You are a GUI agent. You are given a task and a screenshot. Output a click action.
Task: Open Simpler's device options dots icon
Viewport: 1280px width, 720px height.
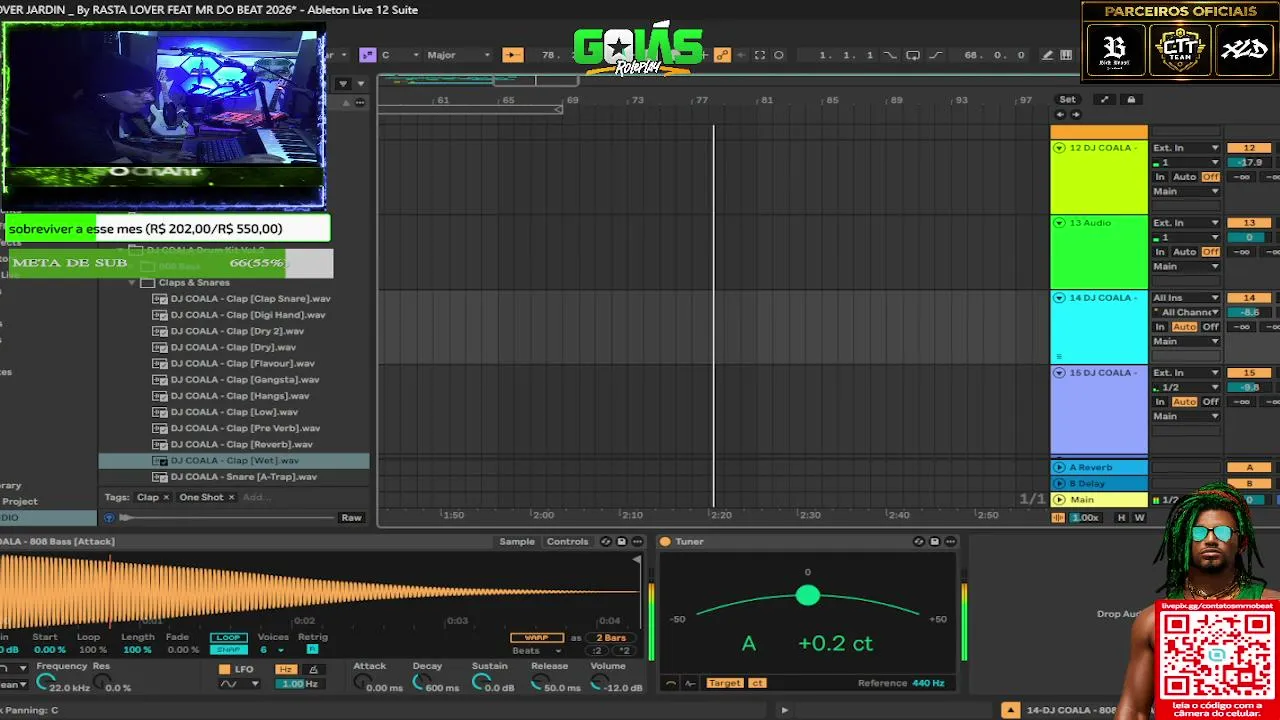(x=637, y=541)
